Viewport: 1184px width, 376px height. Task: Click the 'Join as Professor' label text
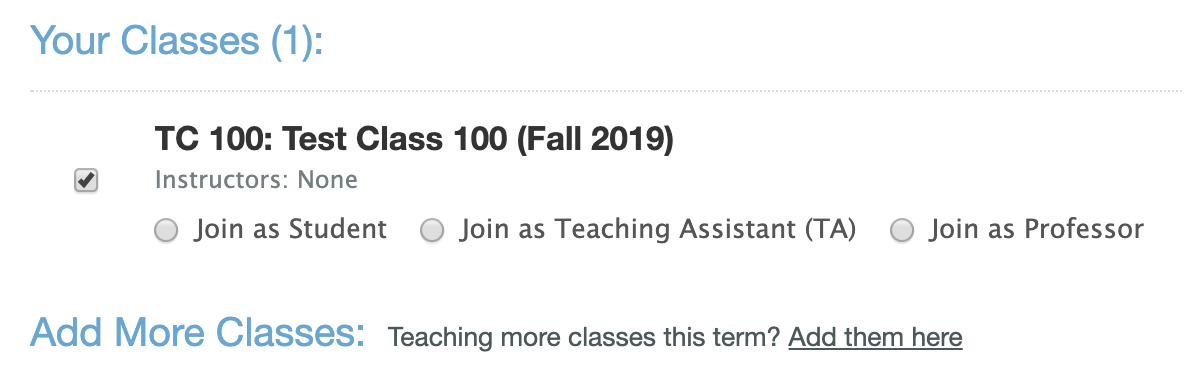click(x=1037, y=229)
